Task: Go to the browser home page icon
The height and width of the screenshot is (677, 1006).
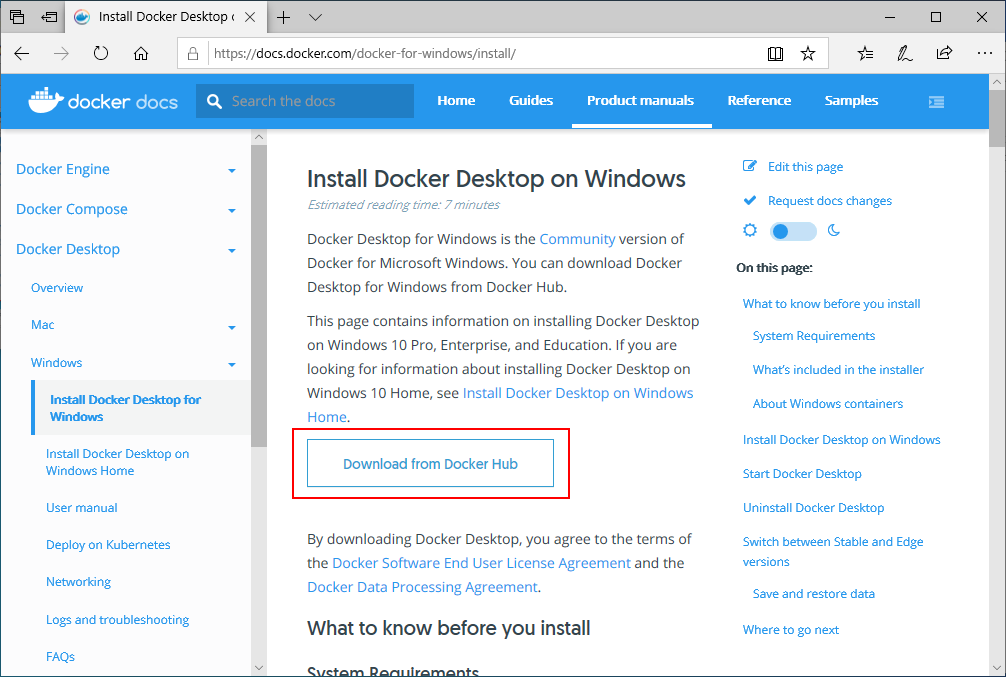Action: 141,53
